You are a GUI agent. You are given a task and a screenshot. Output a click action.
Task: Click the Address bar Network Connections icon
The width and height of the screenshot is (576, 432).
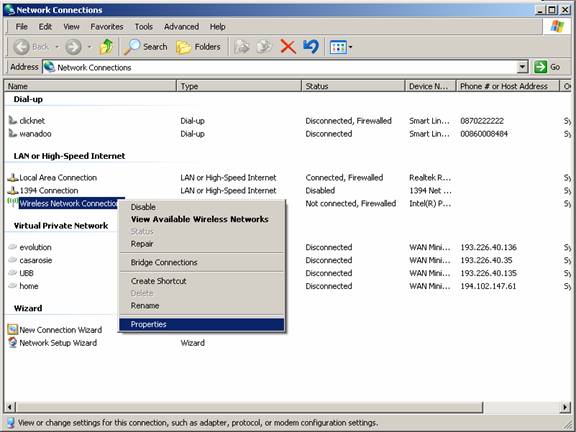(x=49, y=67)
